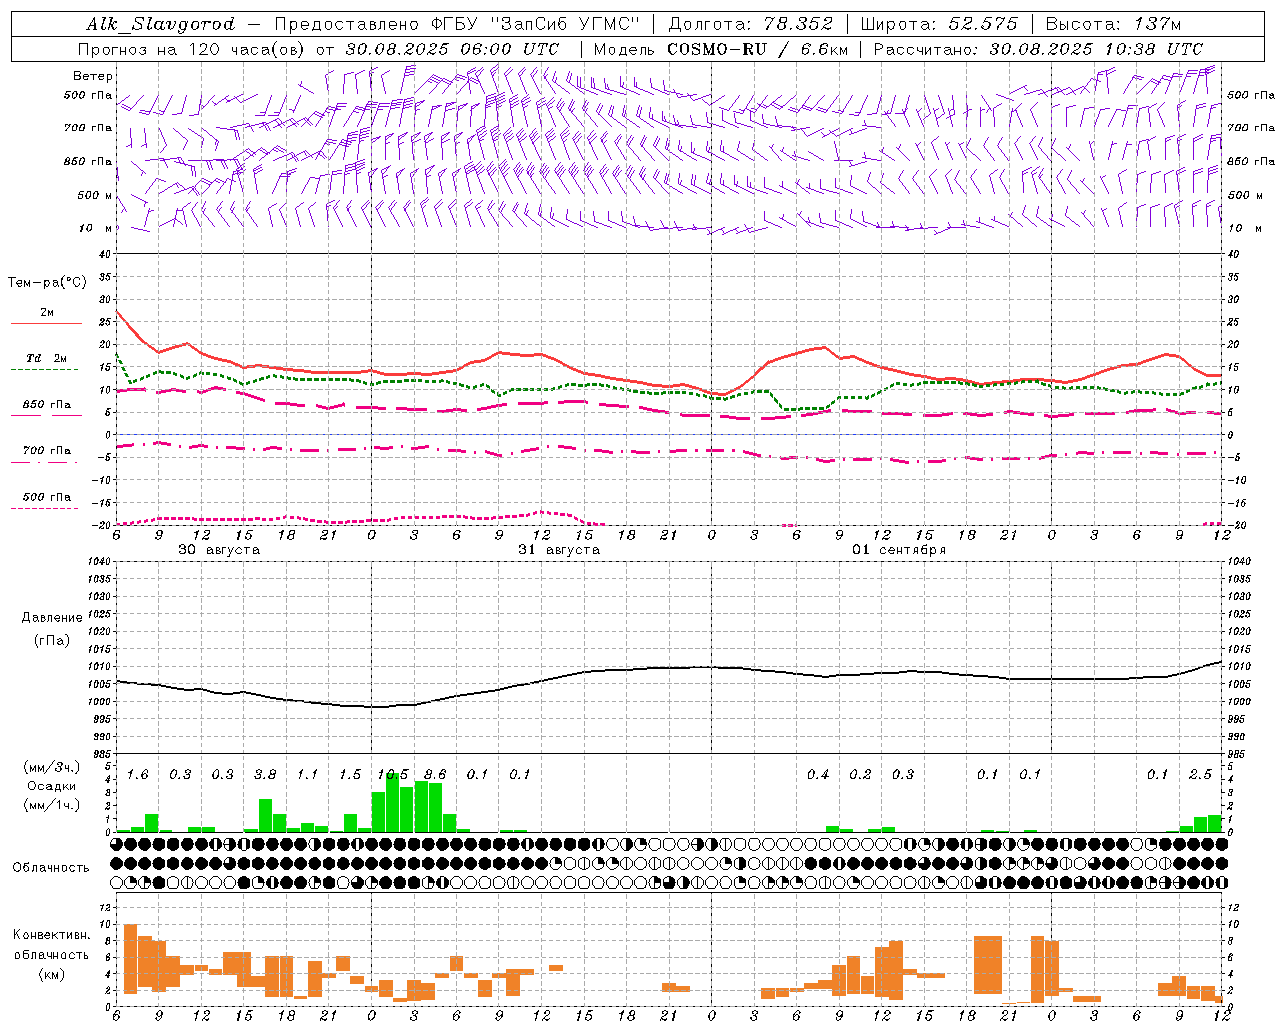Image resolution: width=1280 pixels, height=1024 pixels.
Task: Click the 'Давление' pressure panel label
Action: [52, 618]
